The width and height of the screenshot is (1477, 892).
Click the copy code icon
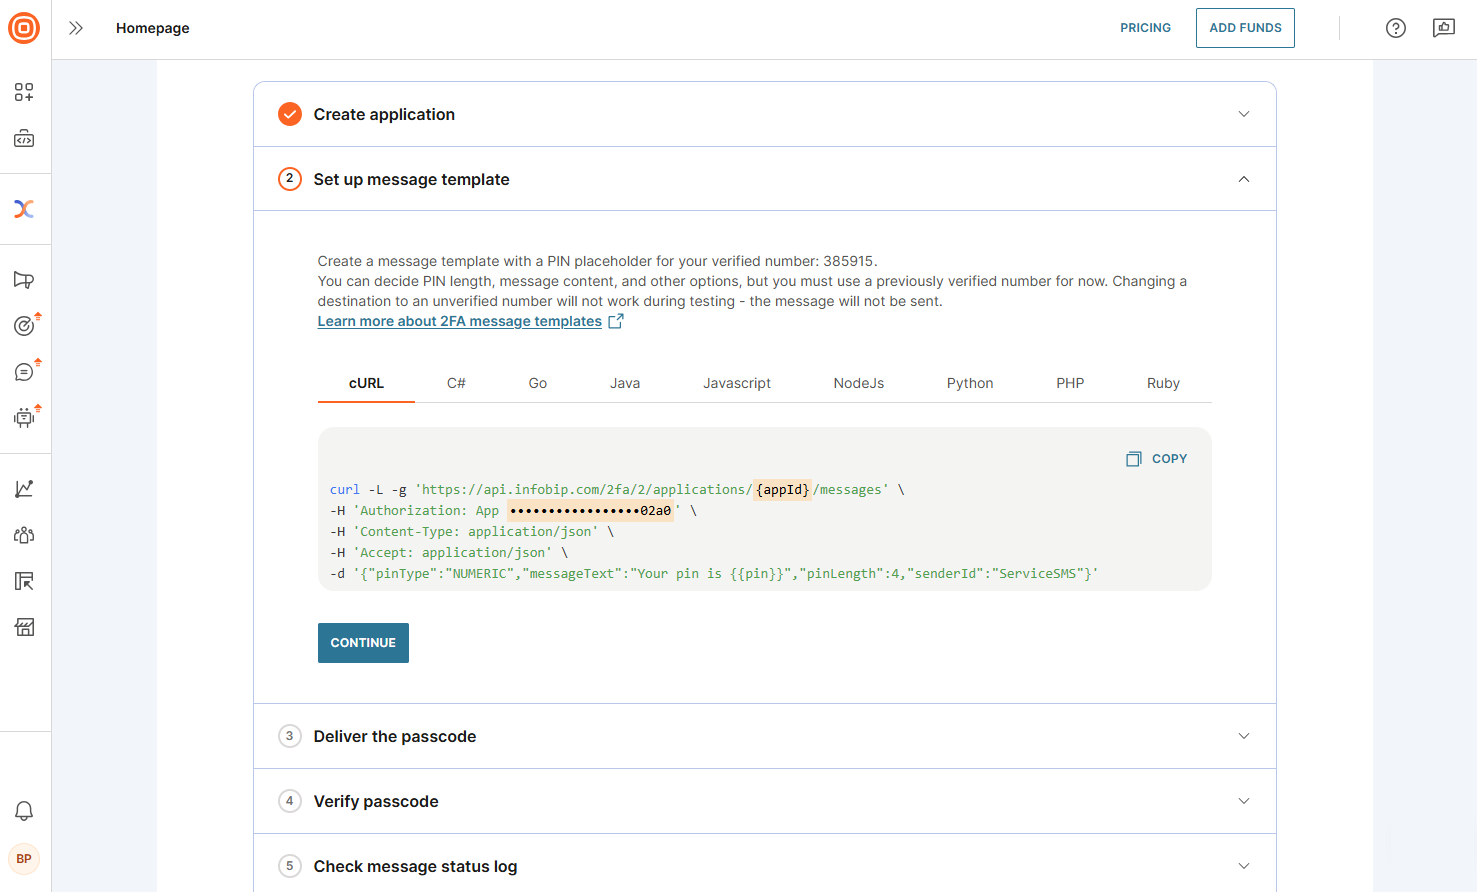click(x=1133, y=459)
